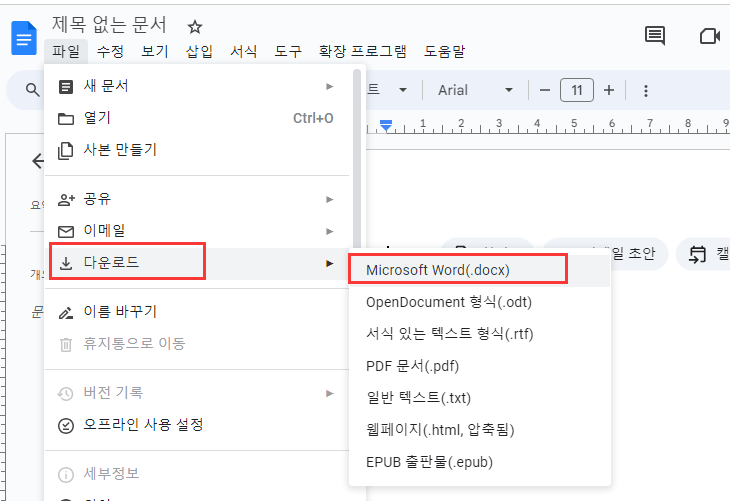Open the three-dot more options toolbar icon
Image resolution: width=730 pixels, height=501 pixels.
click(646, 91)
